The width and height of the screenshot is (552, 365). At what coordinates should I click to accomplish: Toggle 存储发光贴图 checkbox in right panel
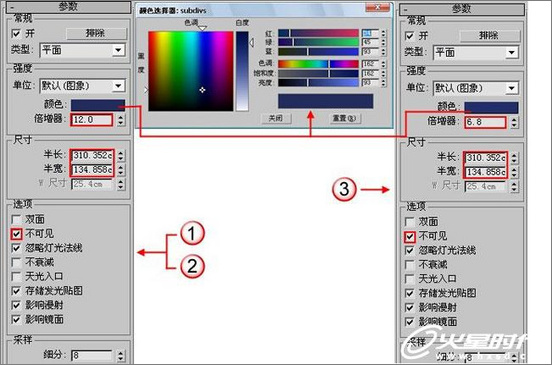point(409,293)
